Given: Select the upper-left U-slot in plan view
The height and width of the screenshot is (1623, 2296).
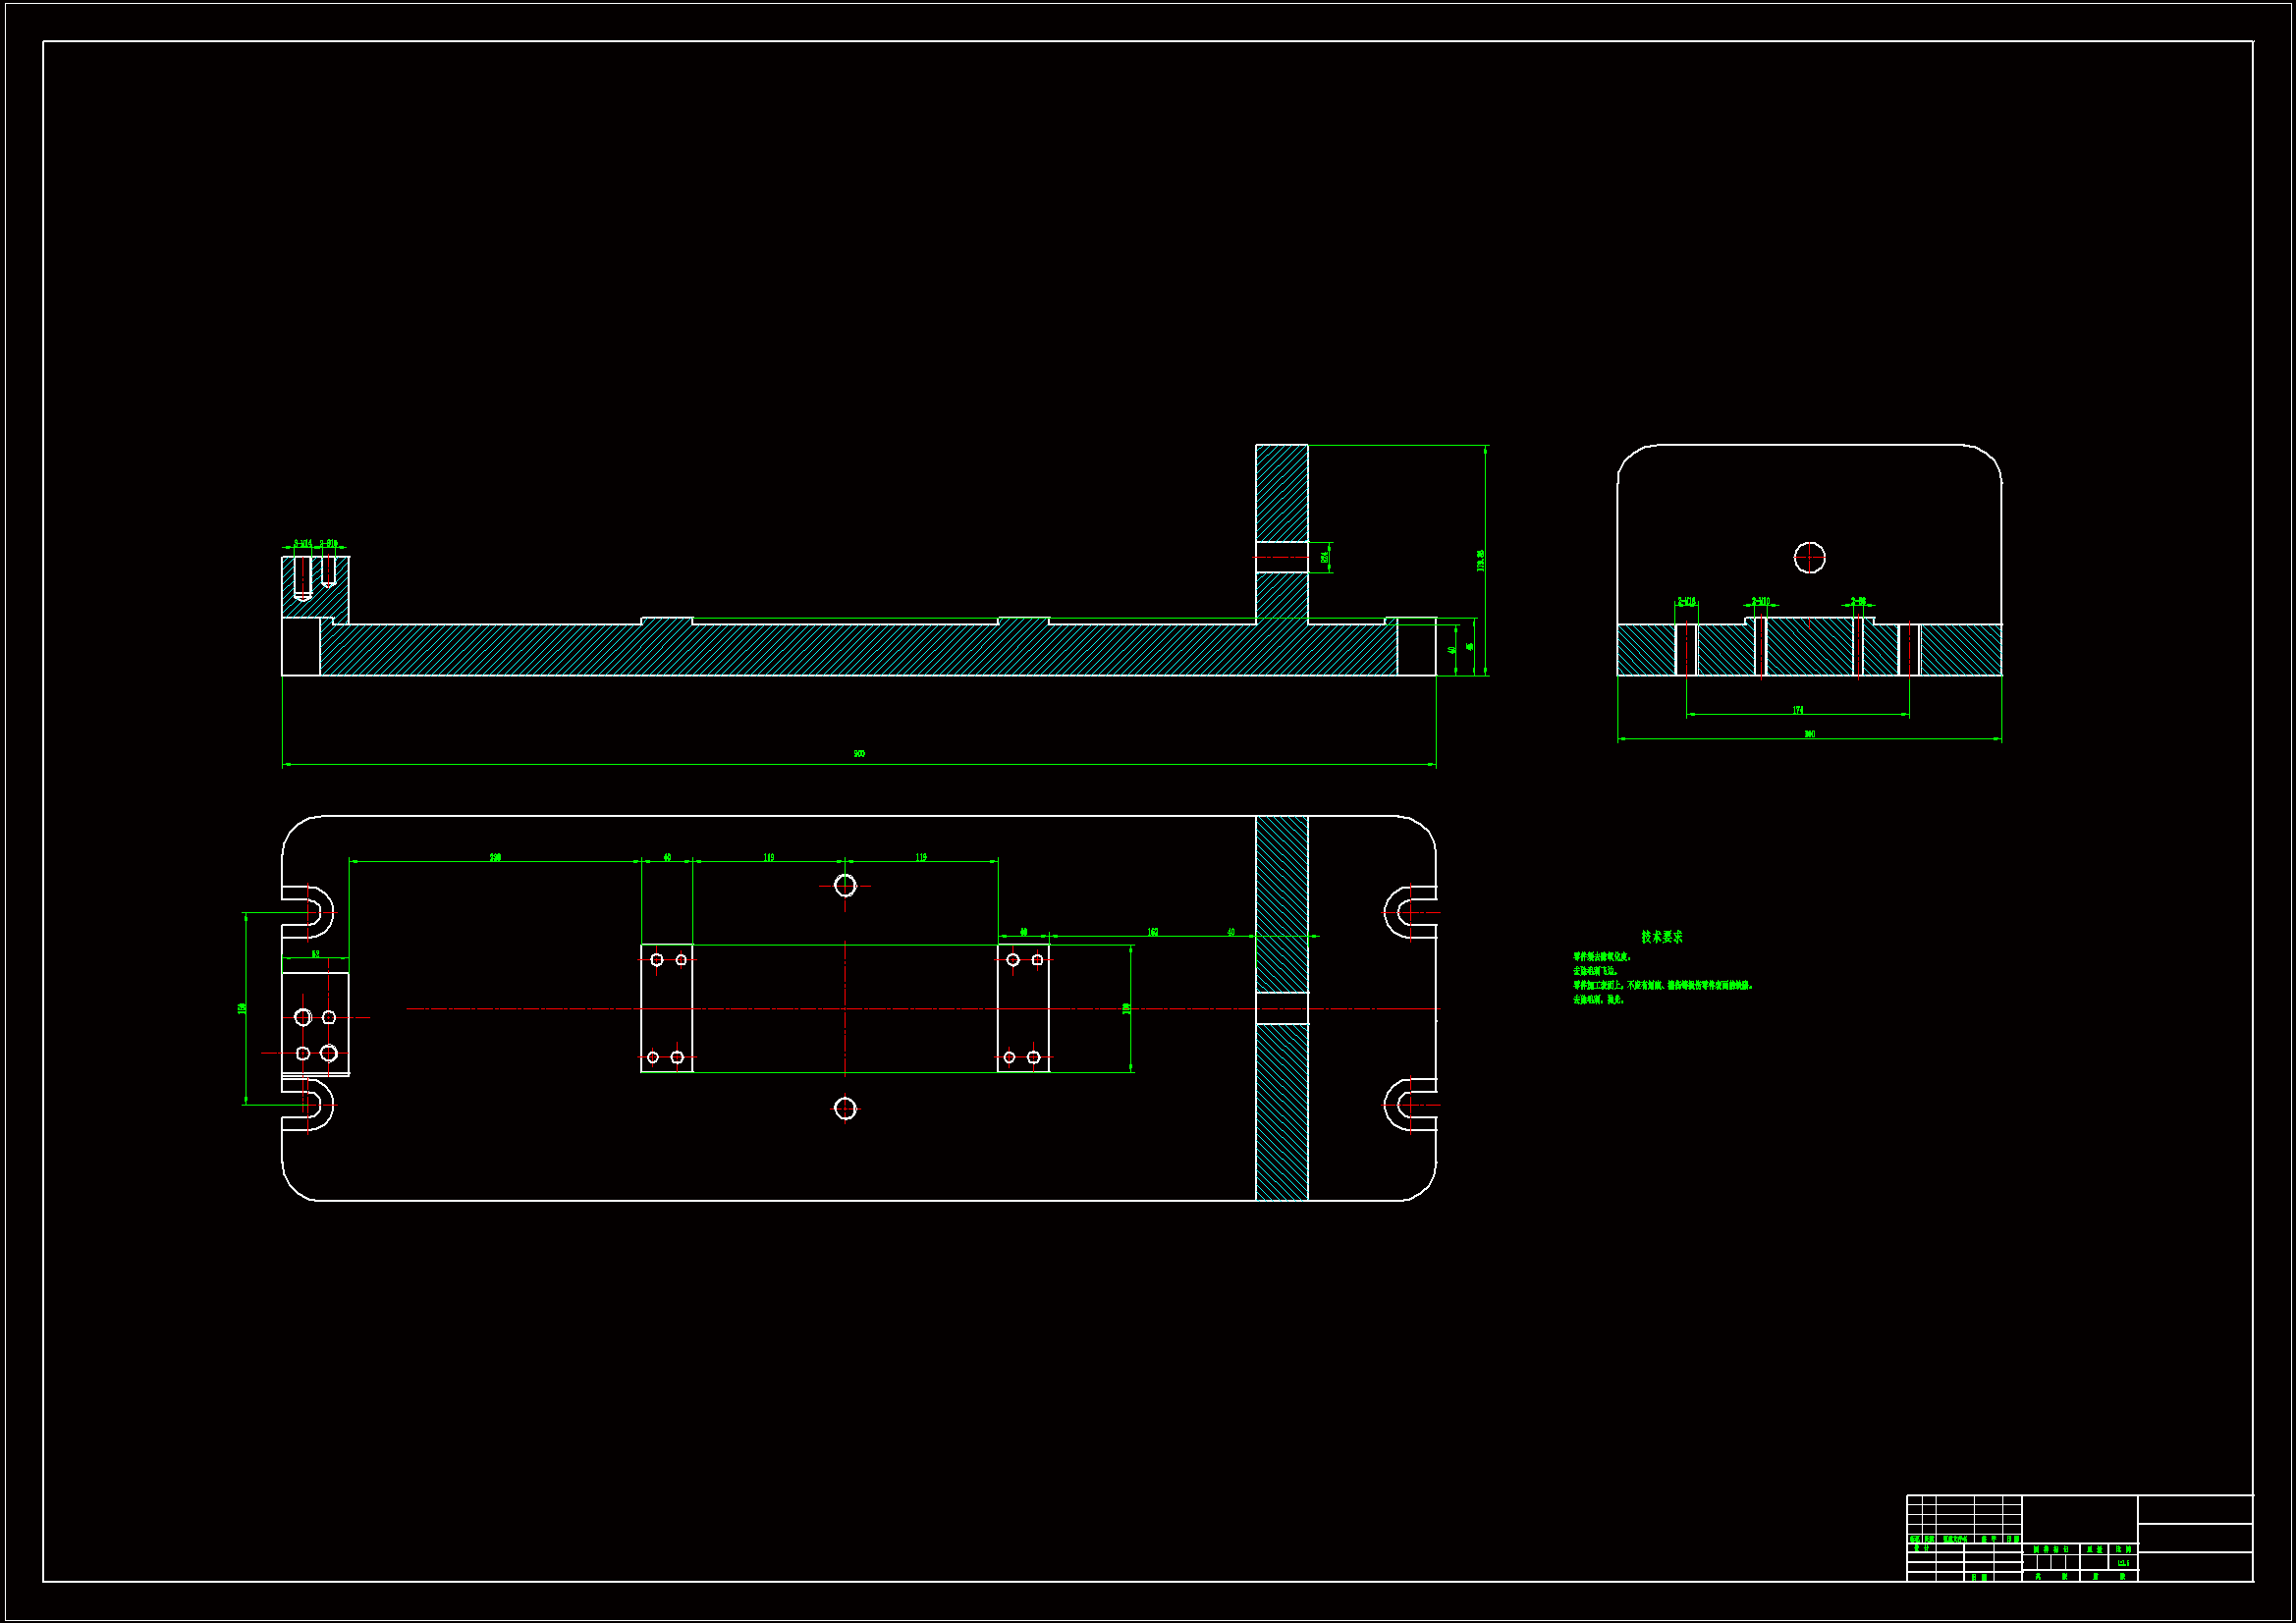Looking at the screenshot, I should (312, 912).
